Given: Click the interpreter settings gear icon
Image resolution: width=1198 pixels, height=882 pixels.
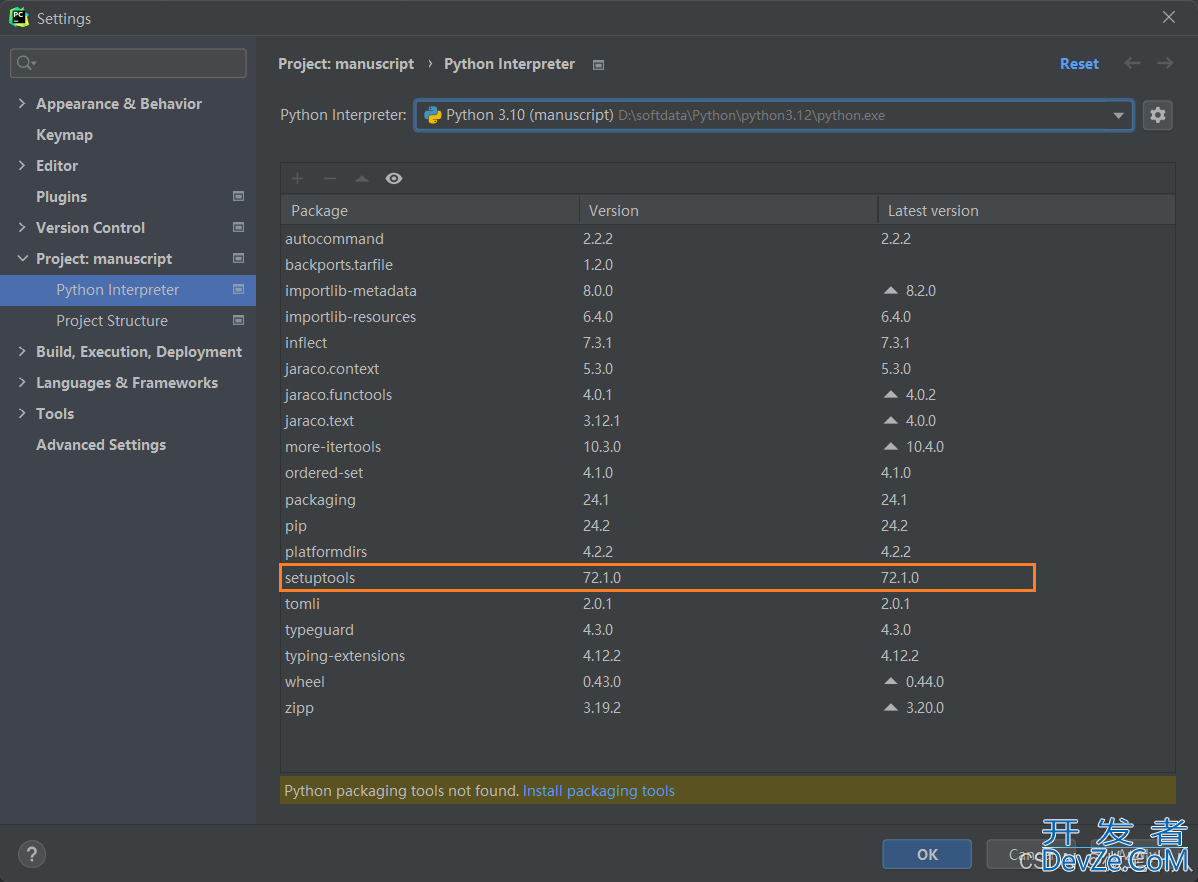Looking at the screenshot, I should pos(1158,115).
